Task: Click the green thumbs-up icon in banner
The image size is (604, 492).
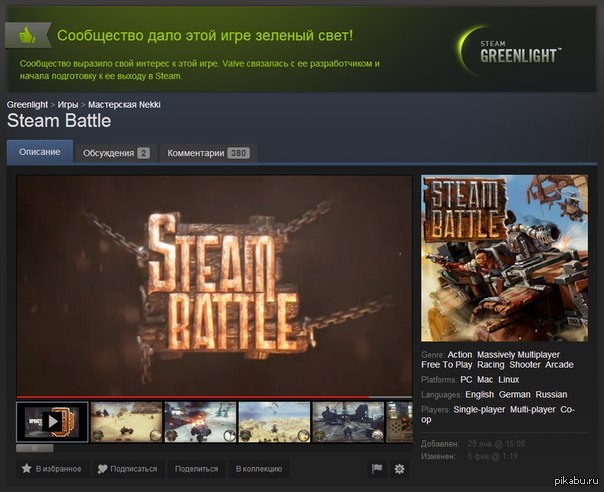Action: [29, 35]
